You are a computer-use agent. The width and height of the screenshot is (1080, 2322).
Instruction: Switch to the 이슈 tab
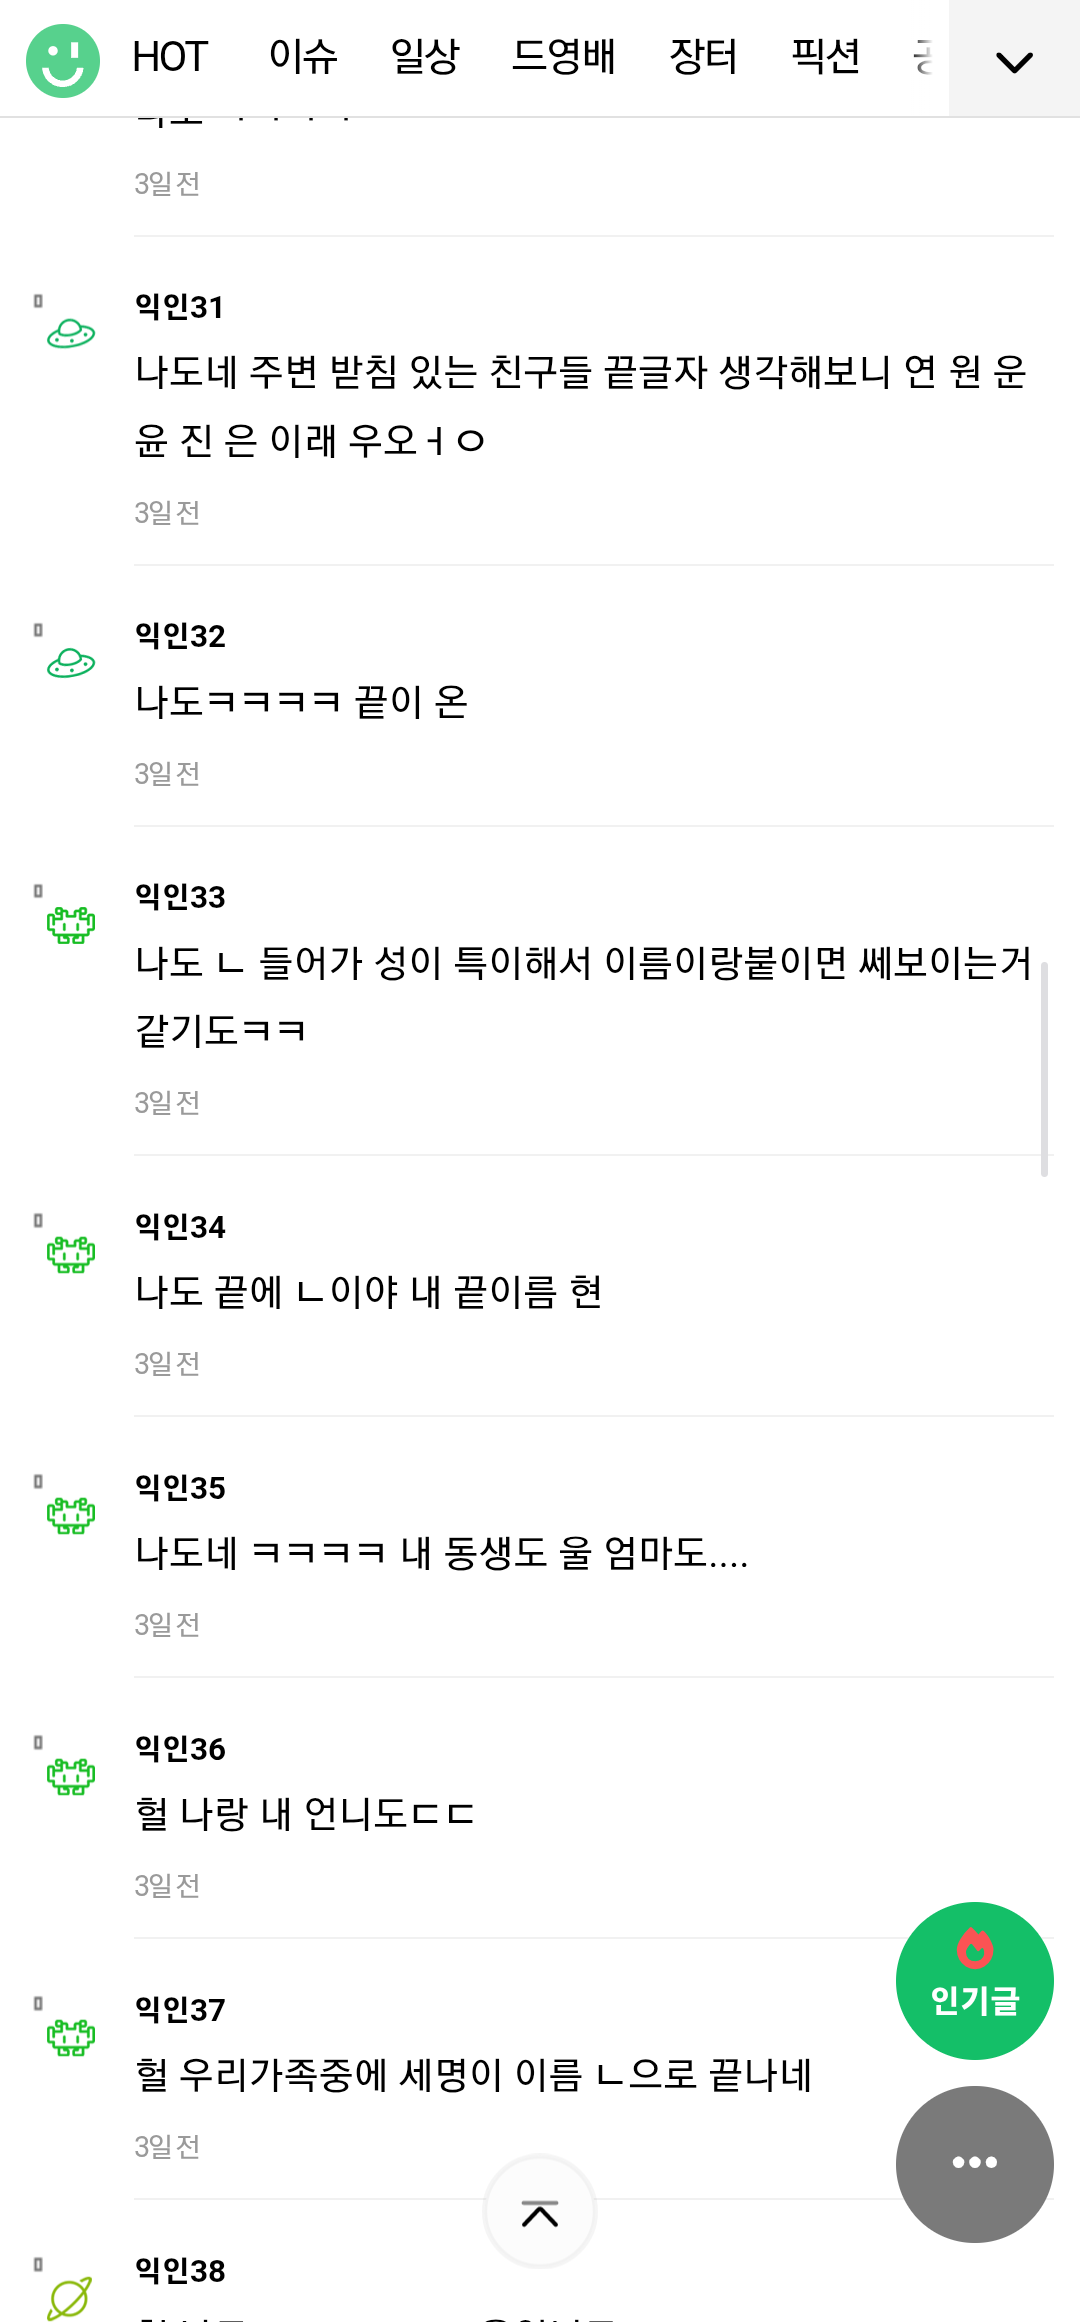click(x=303, y=57)
